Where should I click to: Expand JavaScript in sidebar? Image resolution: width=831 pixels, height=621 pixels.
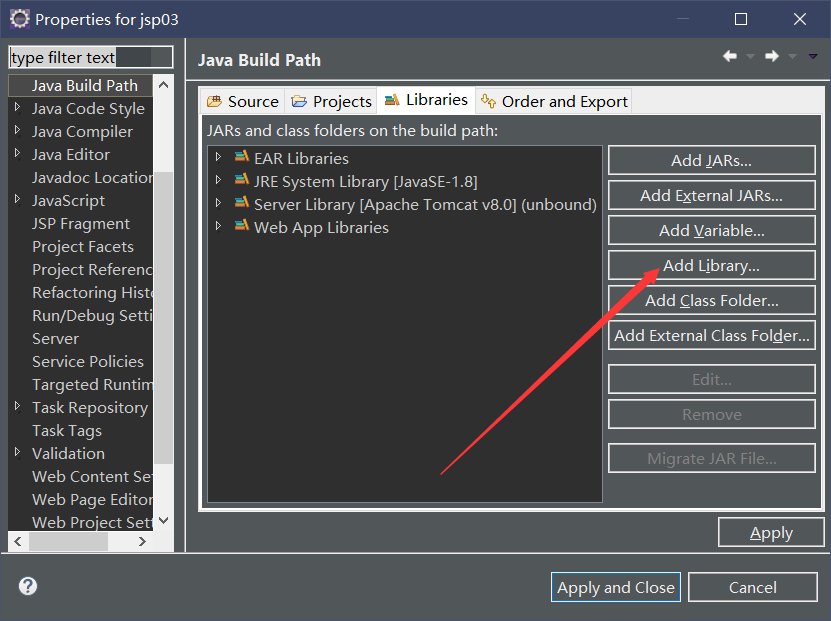17,199
